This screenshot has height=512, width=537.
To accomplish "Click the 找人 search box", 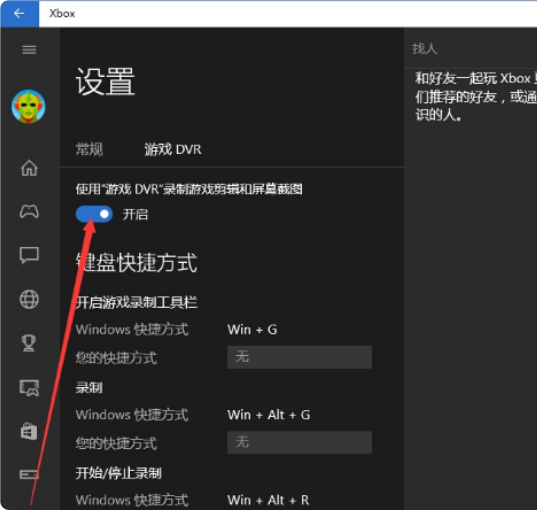I will click(470, 48).
